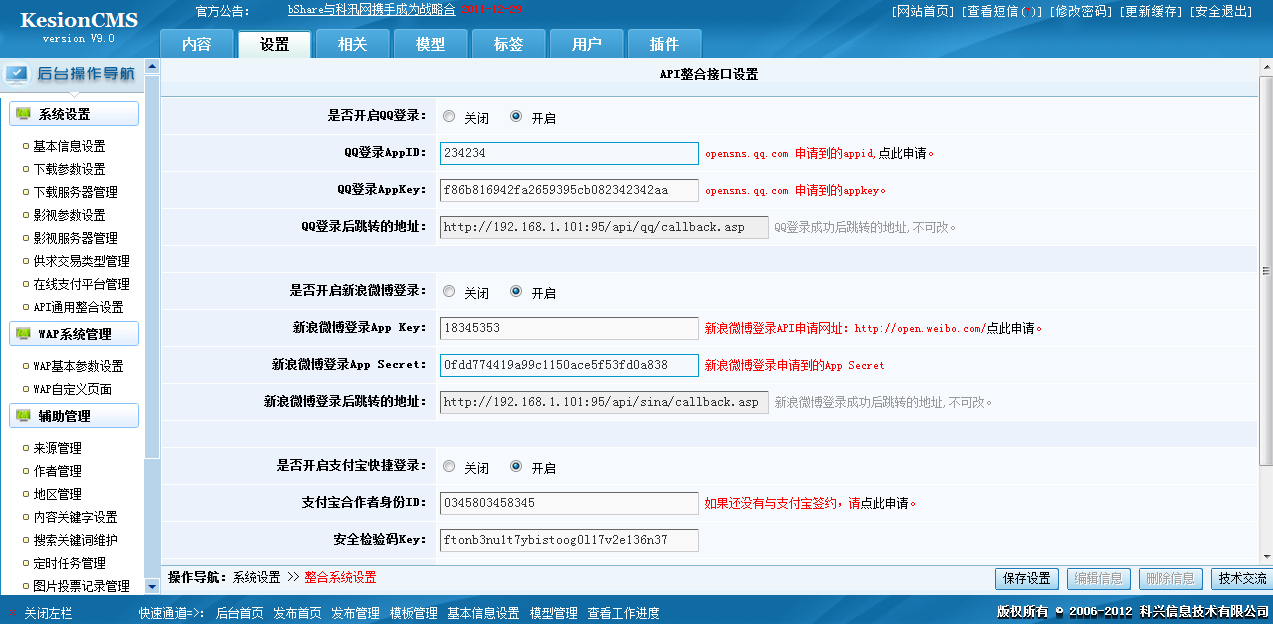
Task: Click the 模板管理 shortcut link
Action: (x=413, y=613)
